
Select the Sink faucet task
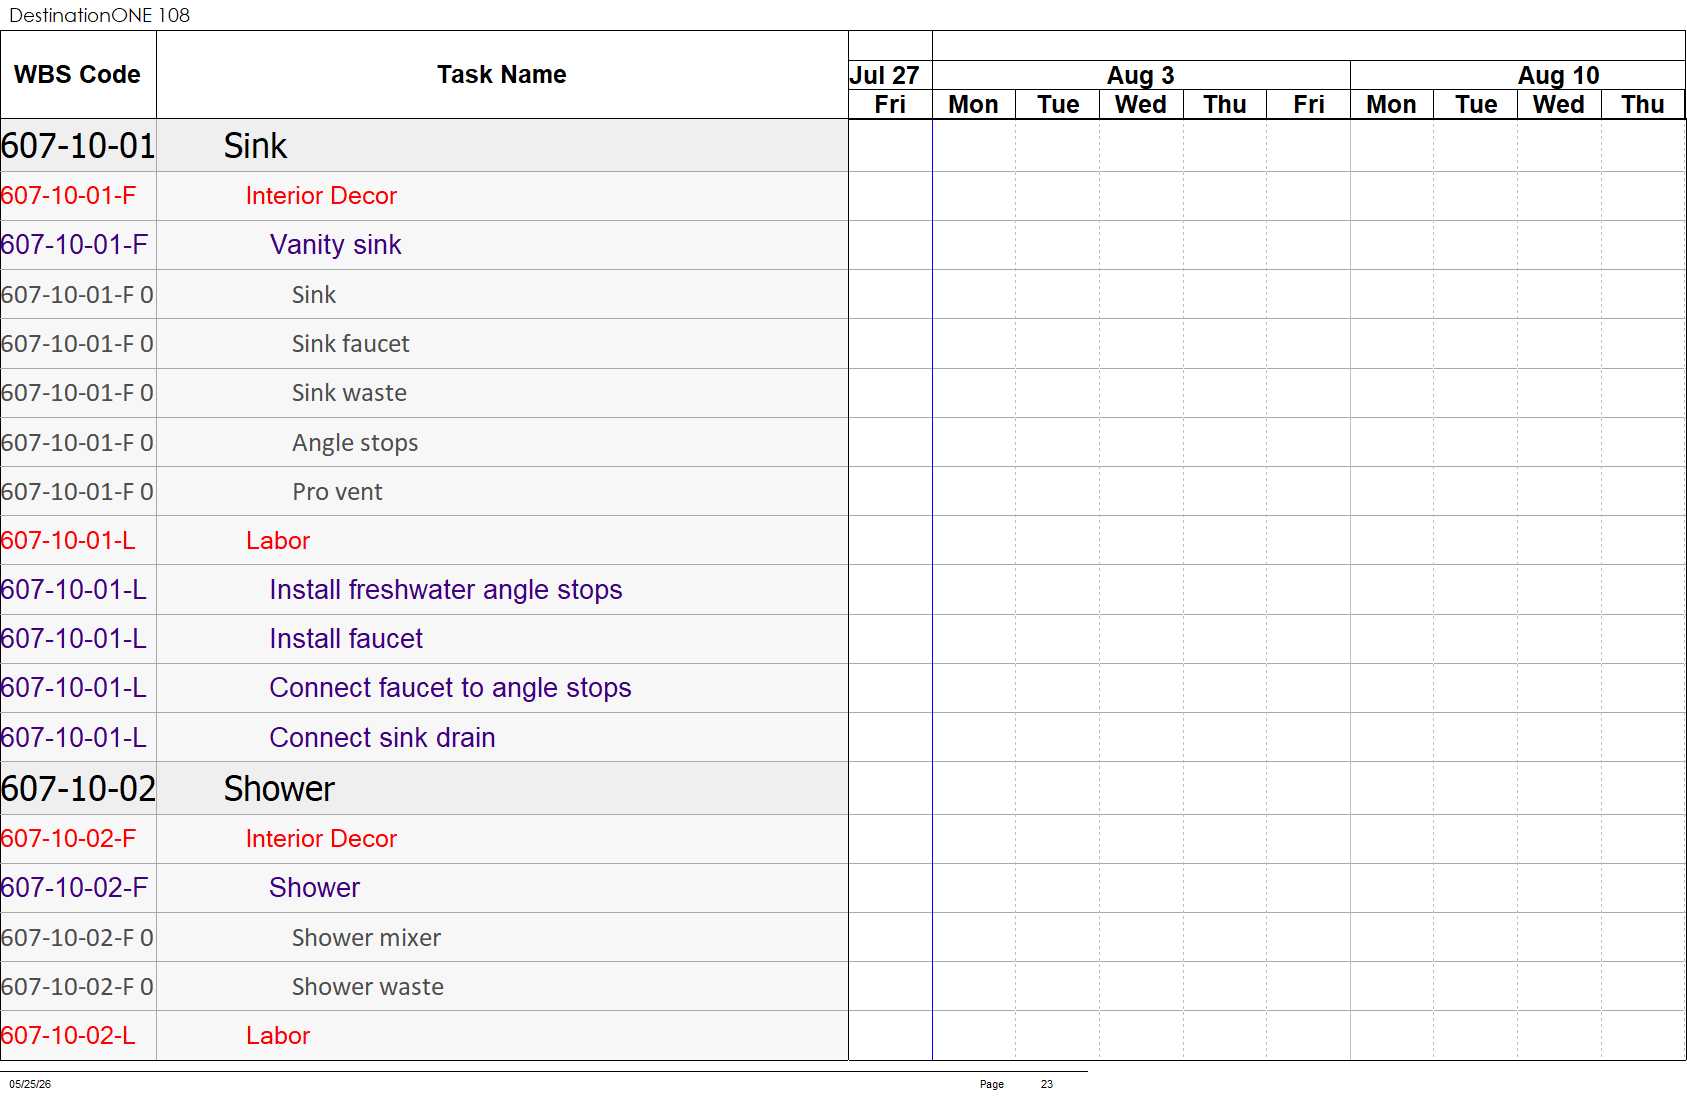(350, 344)
